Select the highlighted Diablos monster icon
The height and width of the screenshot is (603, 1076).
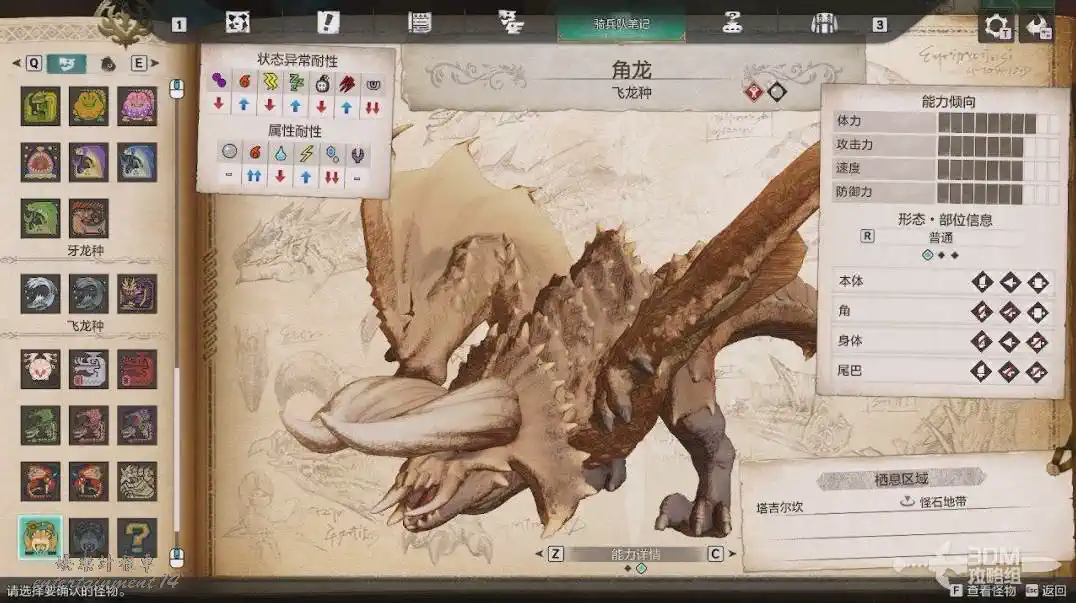click(41, 537)
